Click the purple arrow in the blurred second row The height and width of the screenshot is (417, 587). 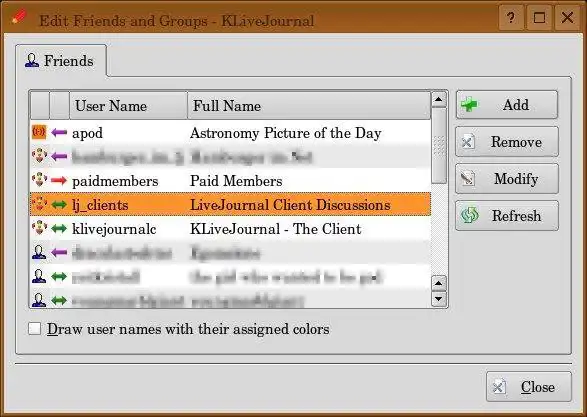[59, 156]
